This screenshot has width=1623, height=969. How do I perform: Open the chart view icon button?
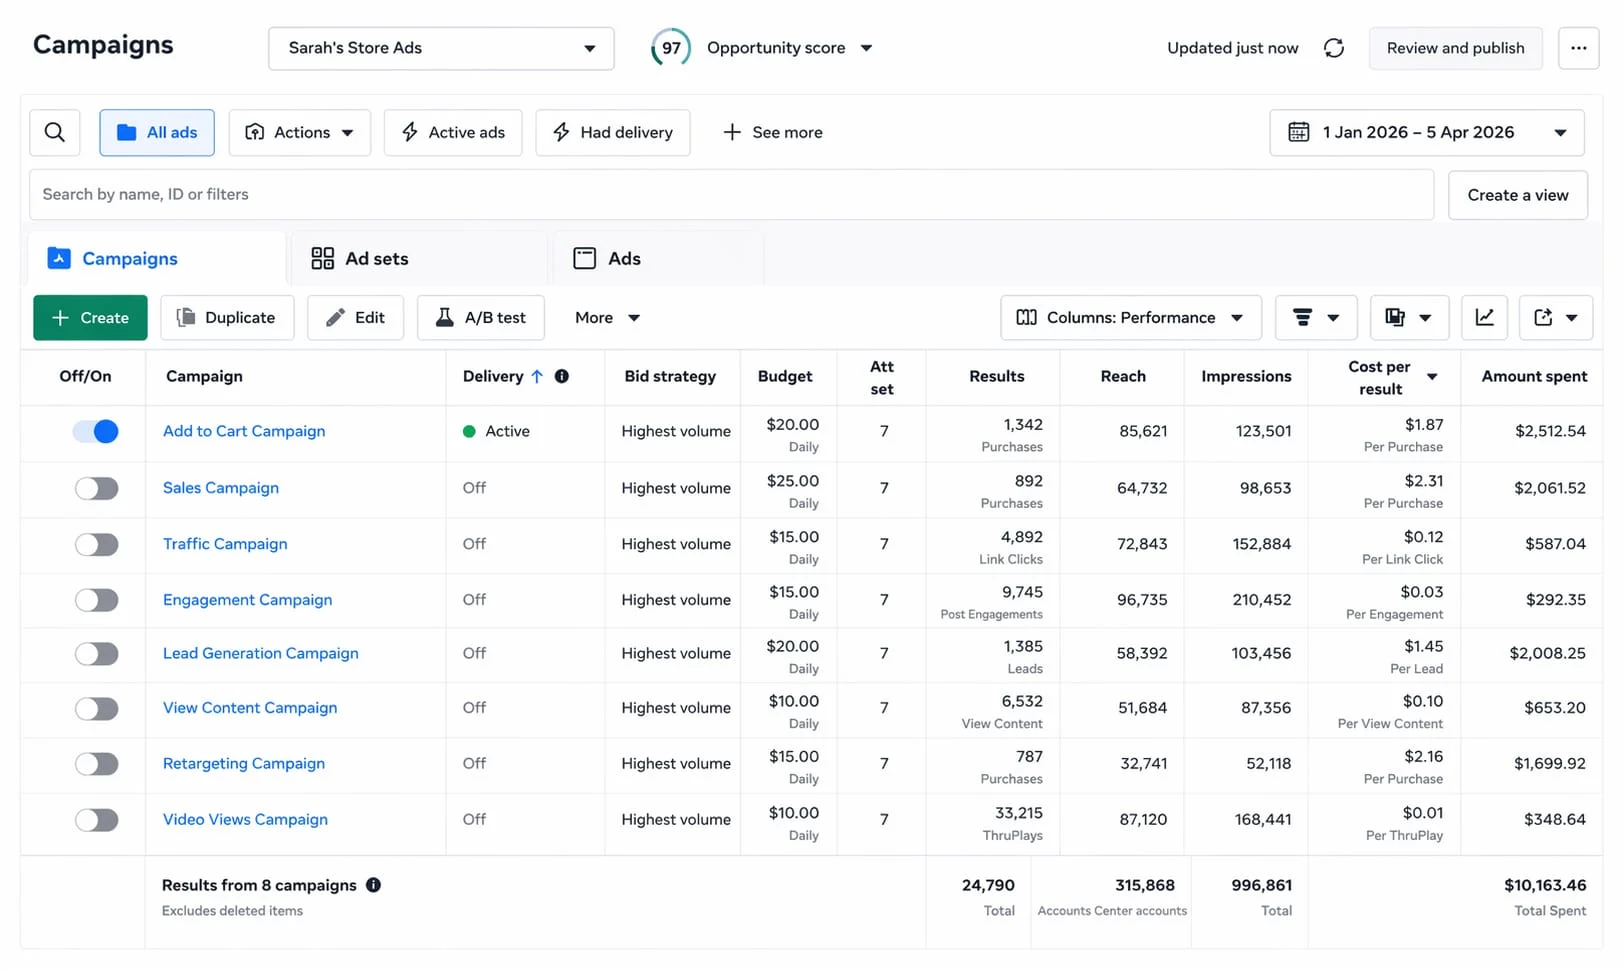1485,317
